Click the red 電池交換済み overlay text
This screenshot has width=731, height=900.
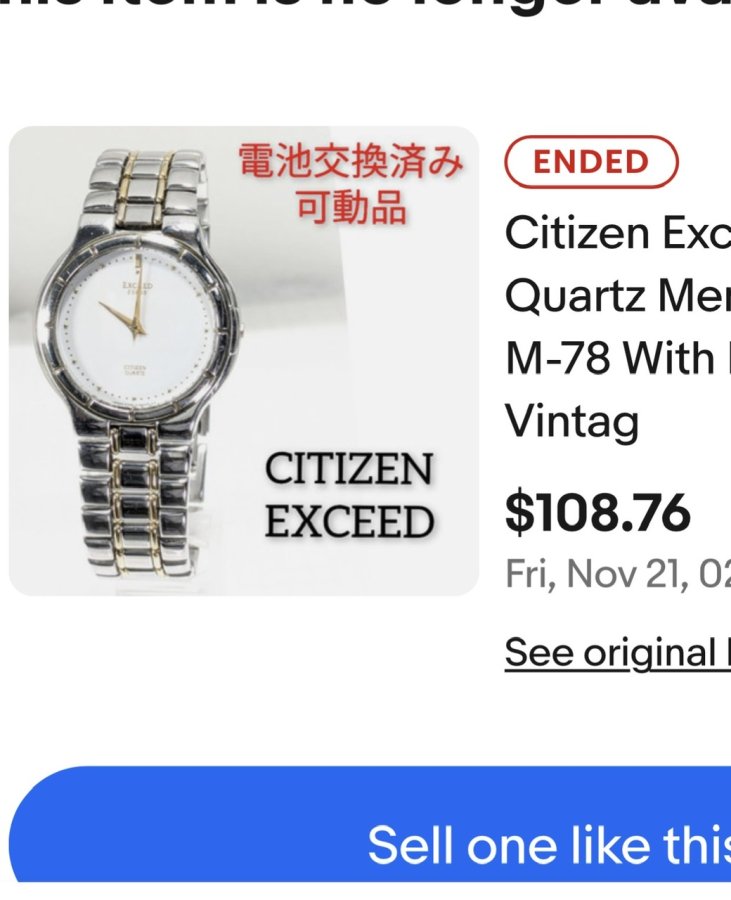(x=351, y=160)
